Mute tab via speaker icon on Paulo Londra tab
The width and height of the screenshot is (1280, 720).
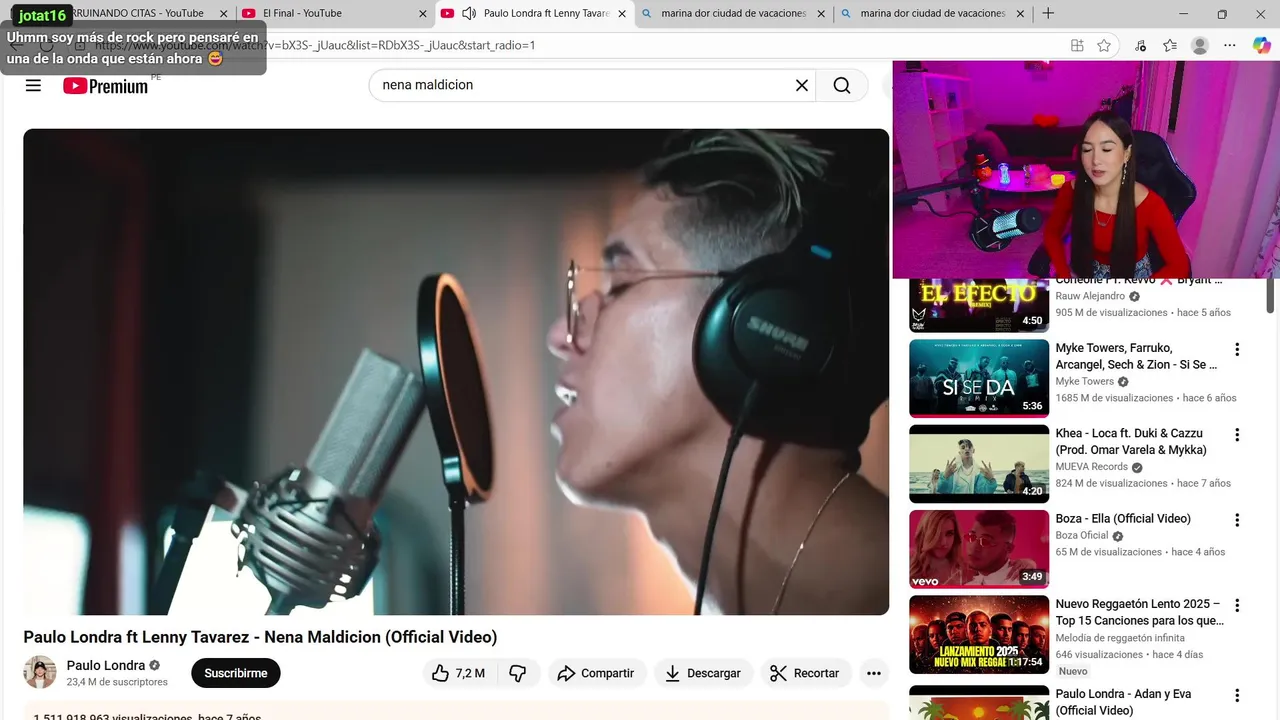(469, 13)
